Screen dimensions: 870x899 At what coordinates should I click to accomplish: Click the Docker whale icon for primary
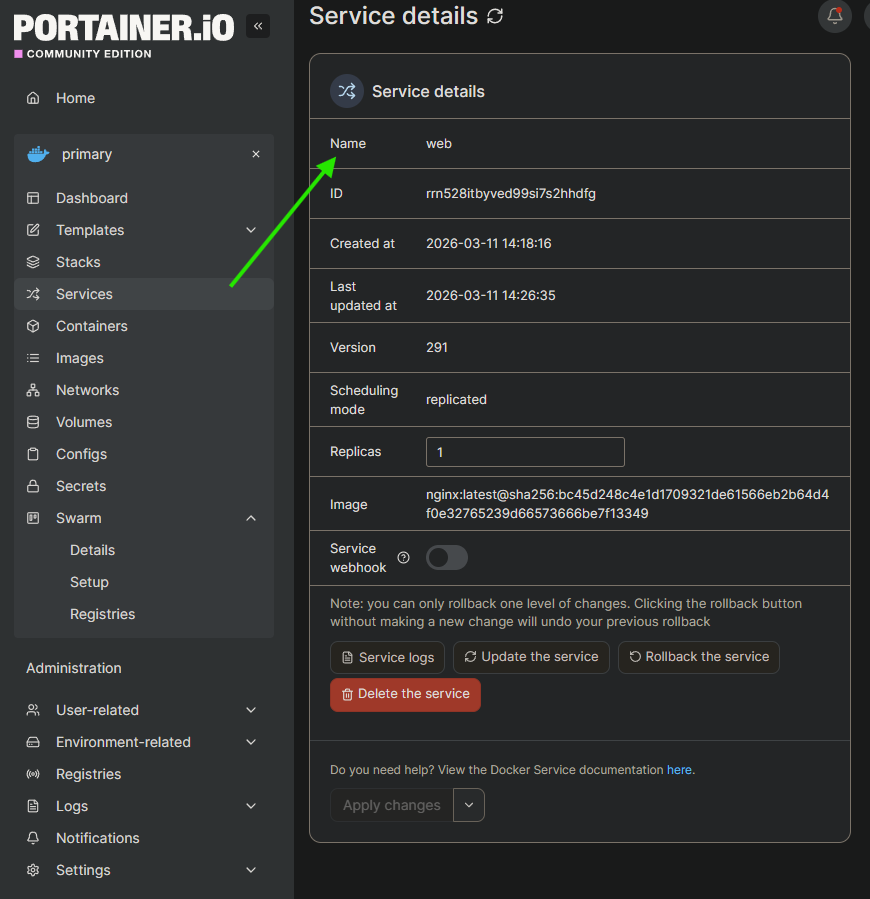point(38,154)
